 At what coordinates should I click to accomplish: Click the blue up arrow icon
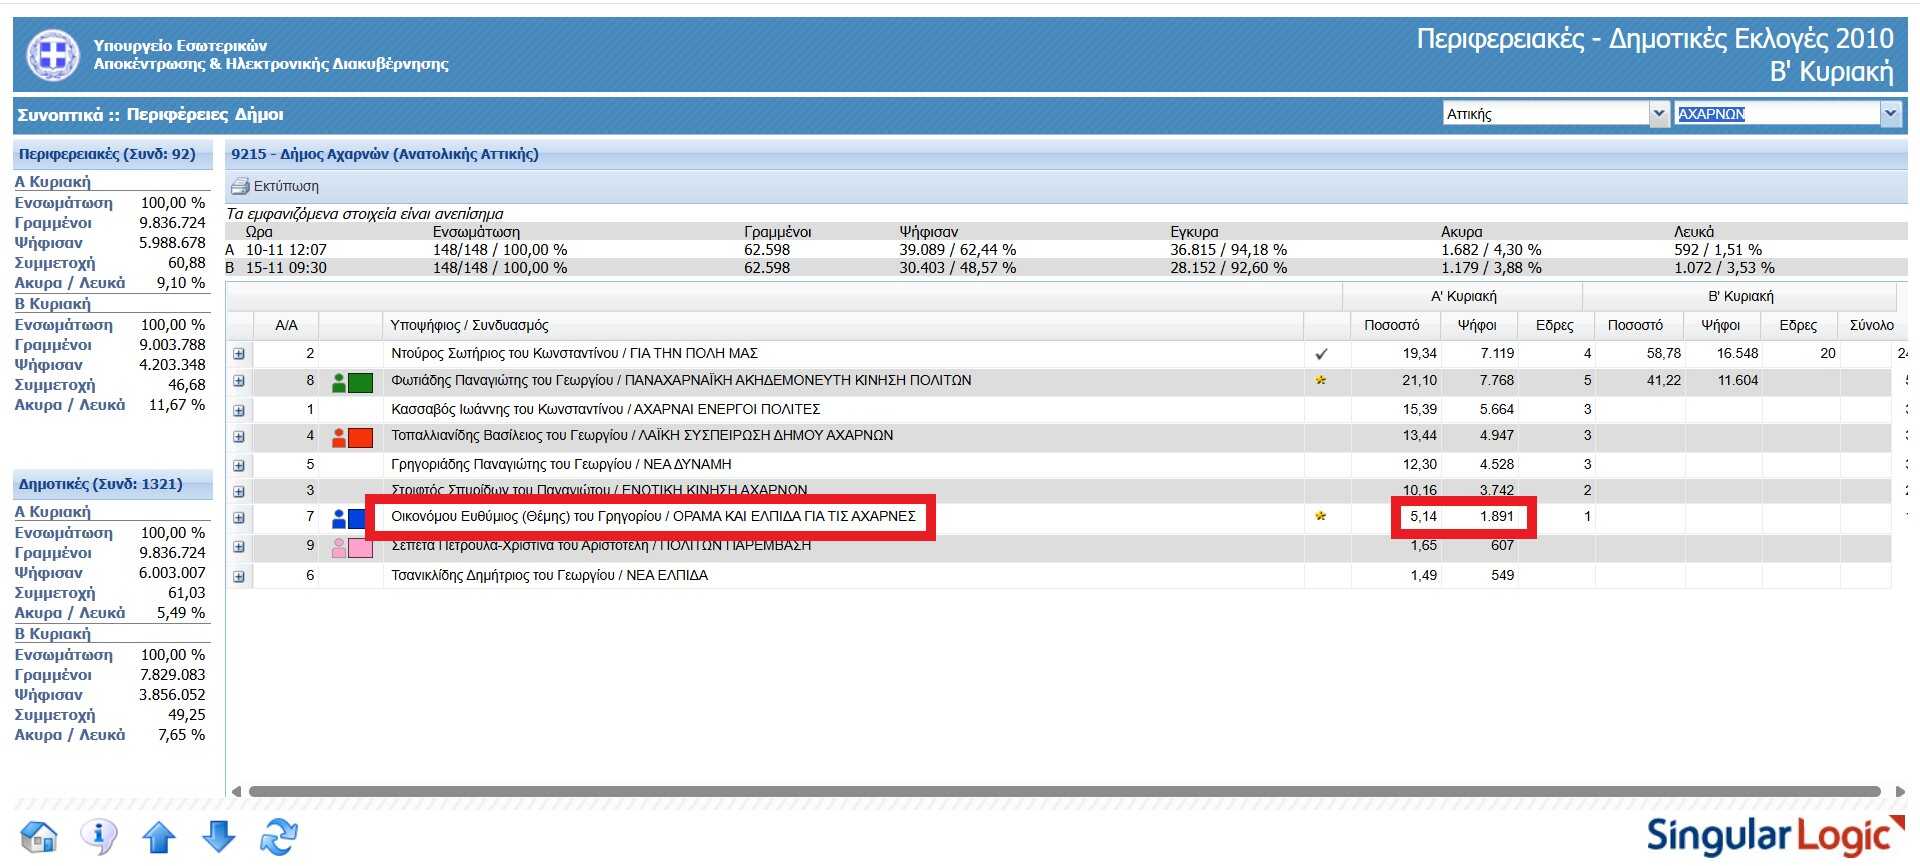click(159, 836)
